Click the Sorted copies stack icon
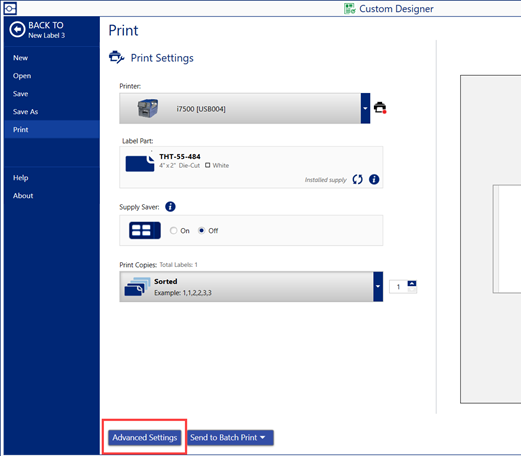Image resolution: width=521 pixels, height=456 pixels. (x=137, y=287)
